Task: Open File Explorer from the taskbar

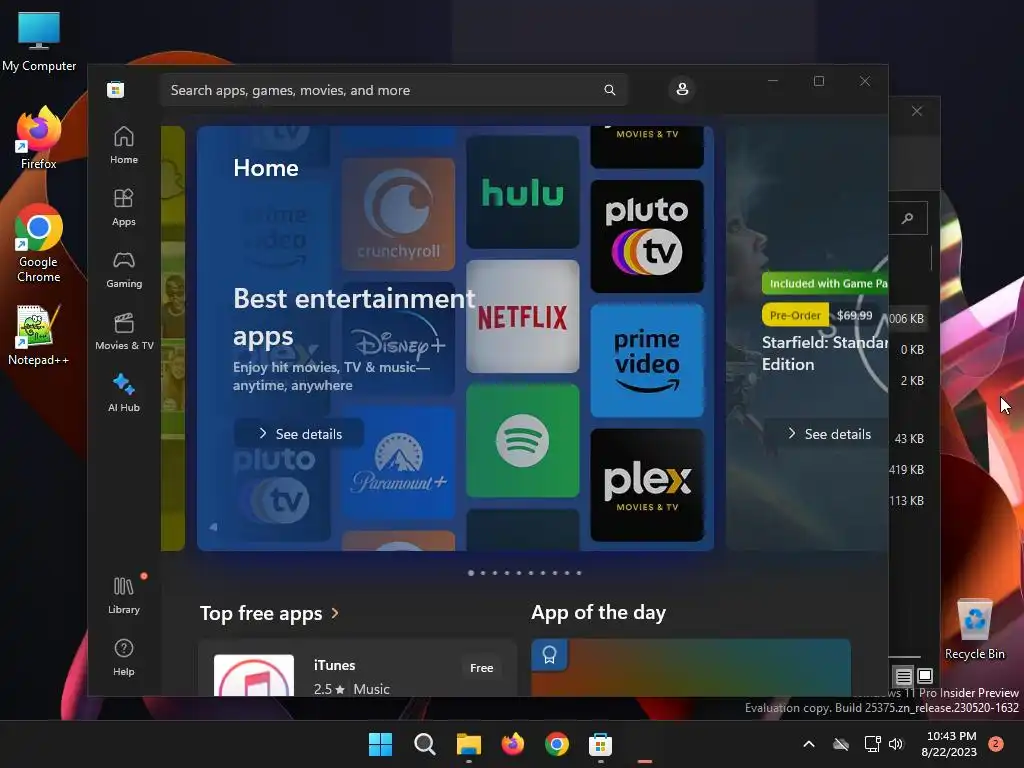Action: pyautogui.click(x=469, y=744)
